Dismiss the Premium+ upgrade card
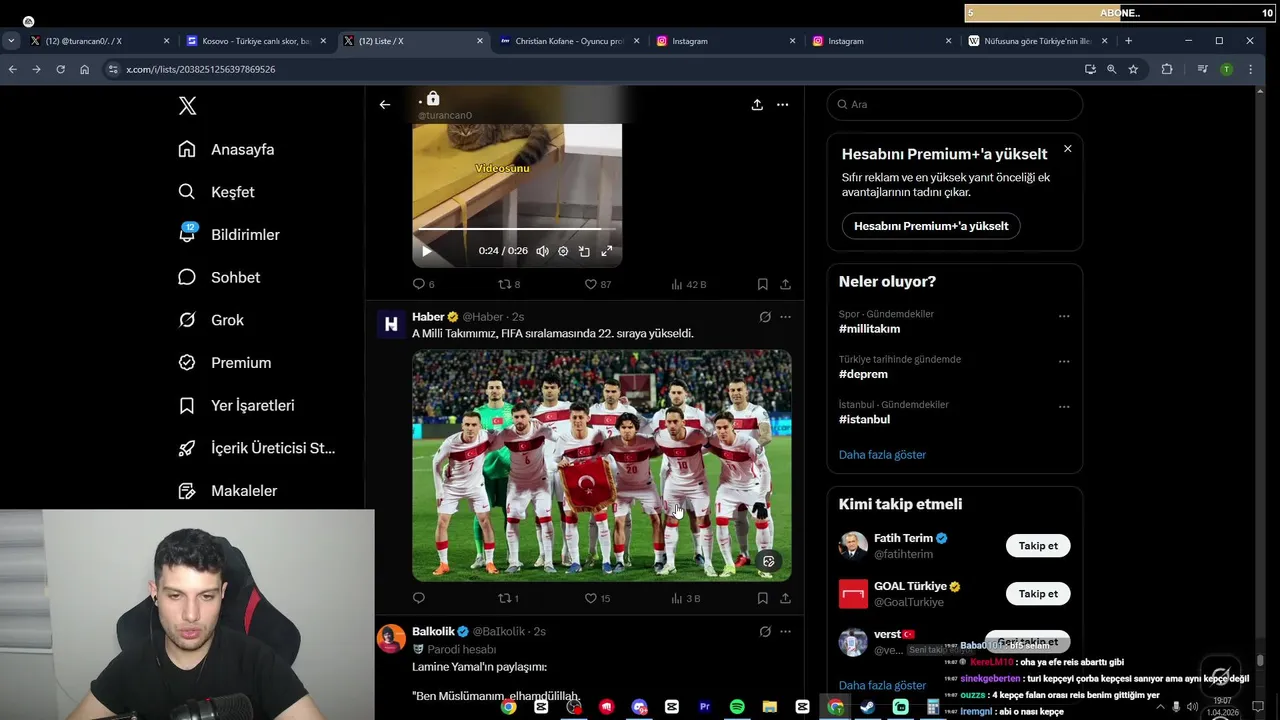 (1067, 148)
